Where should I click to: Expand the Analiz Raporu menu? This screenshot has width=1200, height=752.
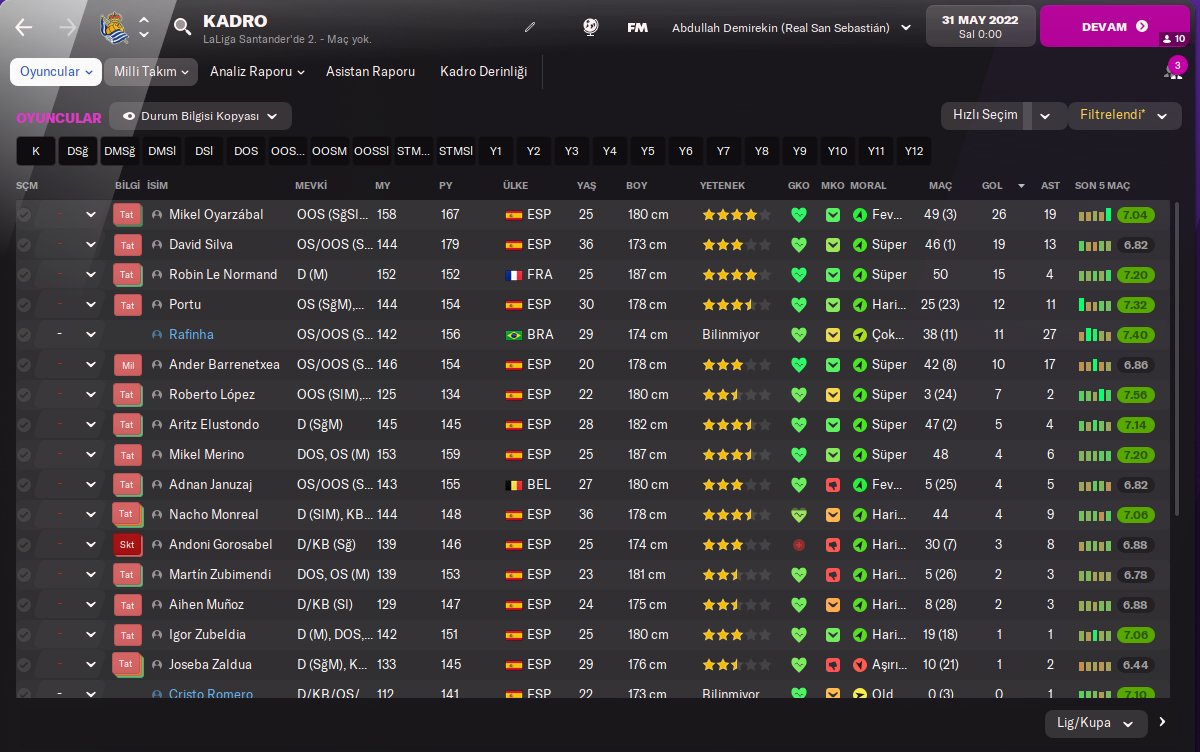(257, 72)
